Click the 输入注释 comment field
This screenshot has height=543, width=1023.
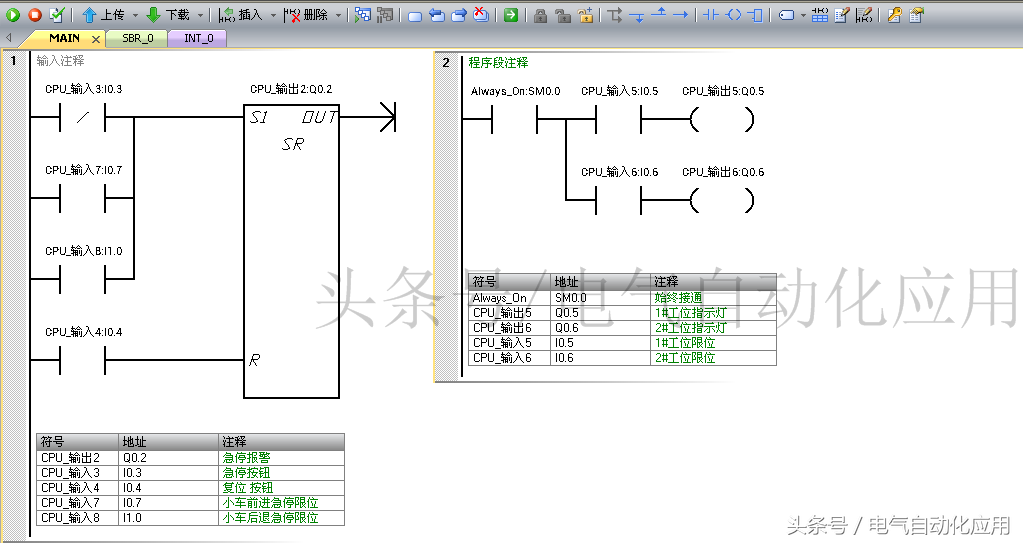(x=60, y=61)
